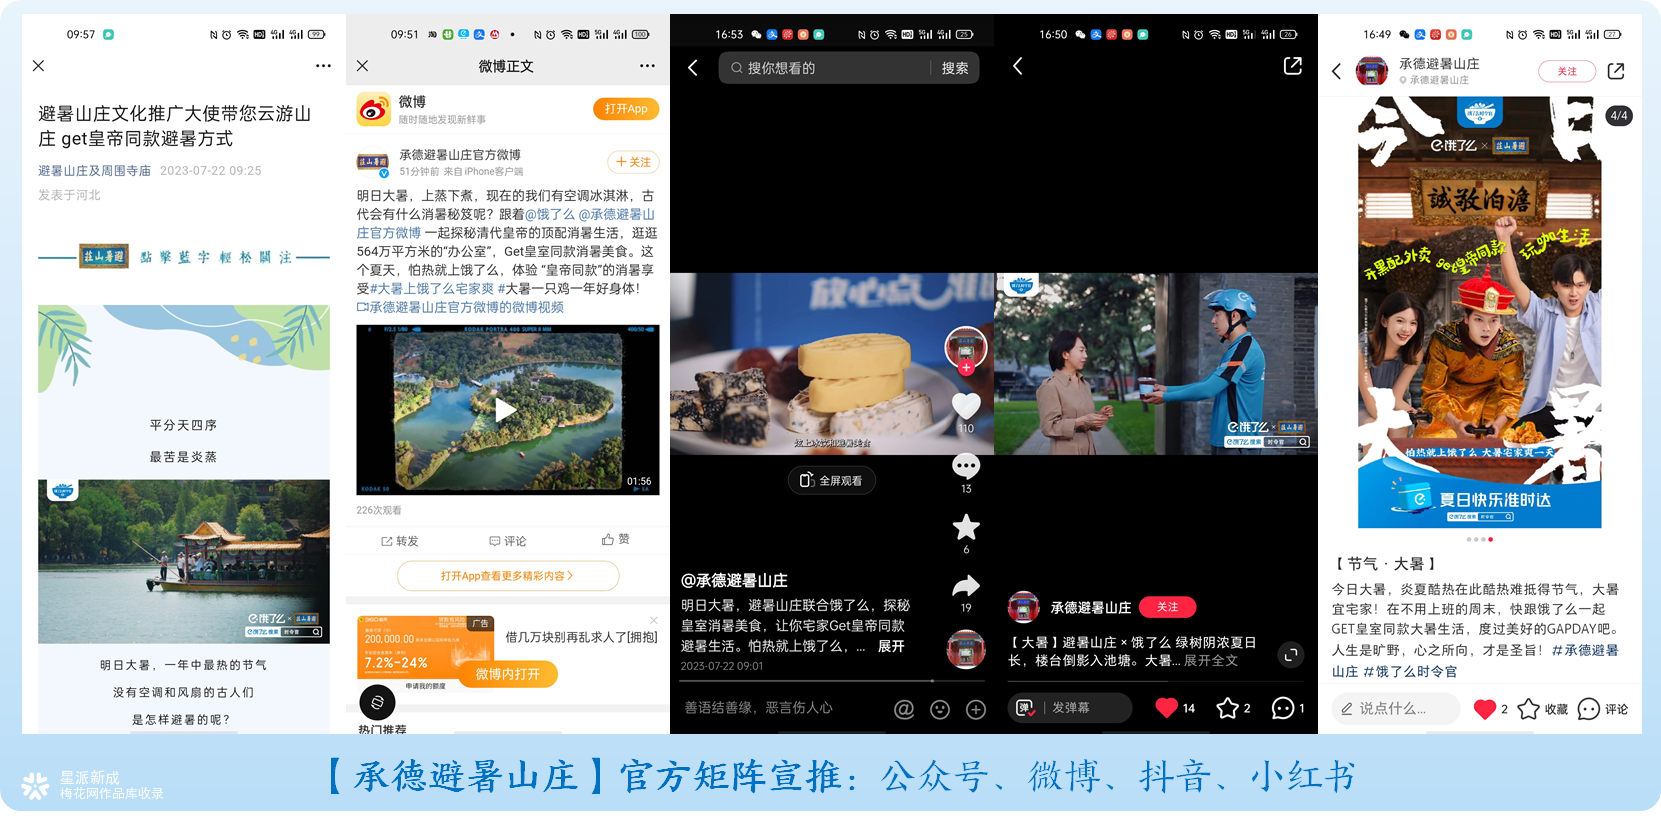The width and height of the screenshot is (1661, 821).
Task: Tap 打开App查看更多精彩内容 button
Action: click(508, 576)
